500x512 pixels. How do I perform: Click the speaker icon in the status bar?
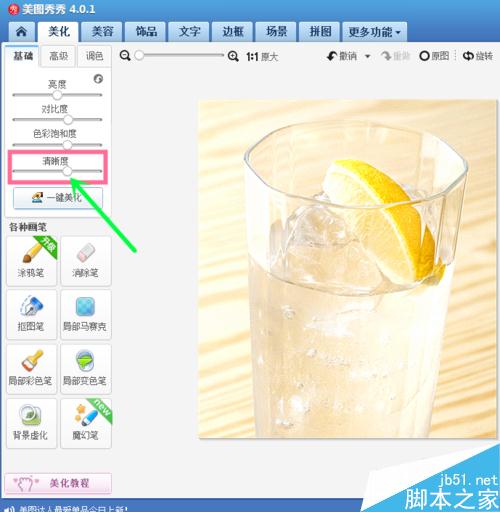click(10, 509)
